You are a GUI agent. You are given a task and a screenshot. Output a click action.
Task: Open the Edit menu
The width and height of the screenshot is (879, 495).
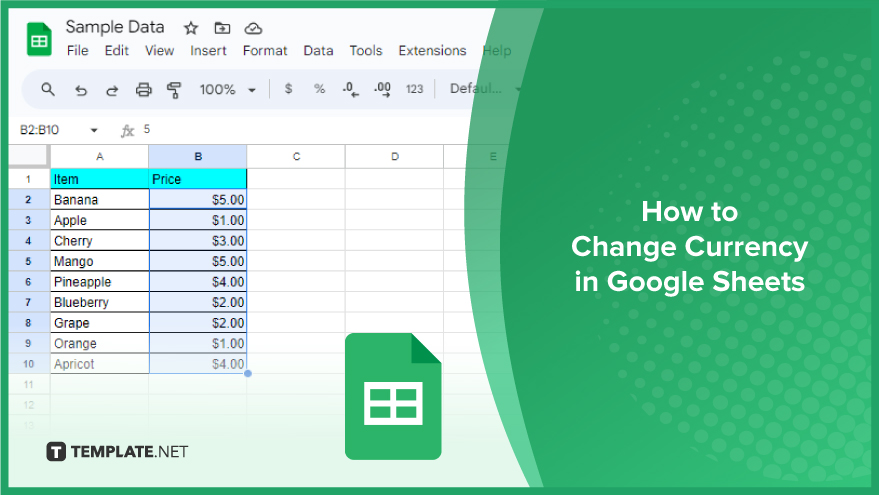[117, 50]
